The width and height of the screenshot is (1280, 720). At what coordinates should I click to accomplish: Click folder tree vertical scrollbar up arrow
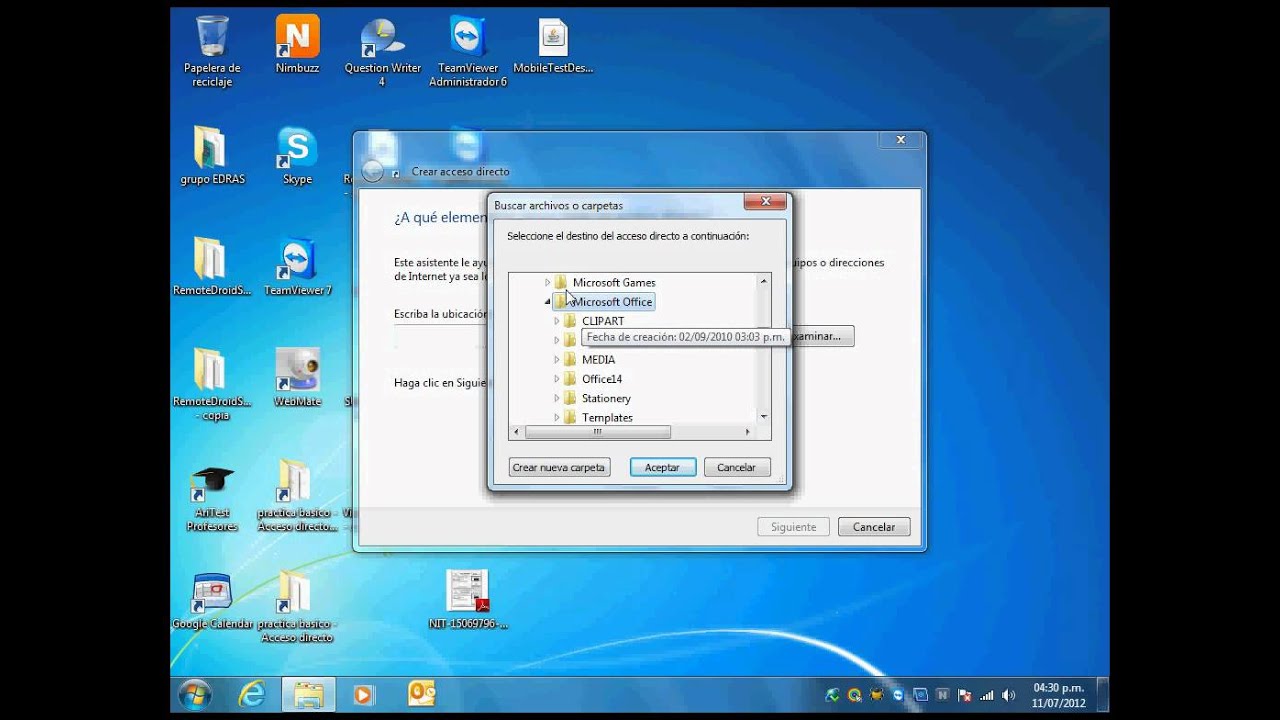click(764, 281)
